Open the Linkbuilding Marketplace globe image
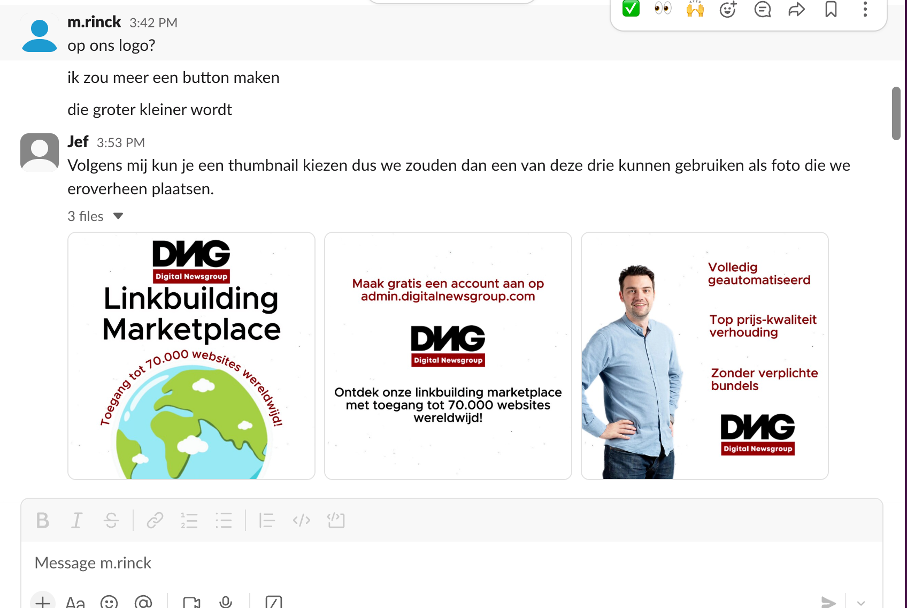The width and height of the screenshot is (908, 608). coord(191,356)
